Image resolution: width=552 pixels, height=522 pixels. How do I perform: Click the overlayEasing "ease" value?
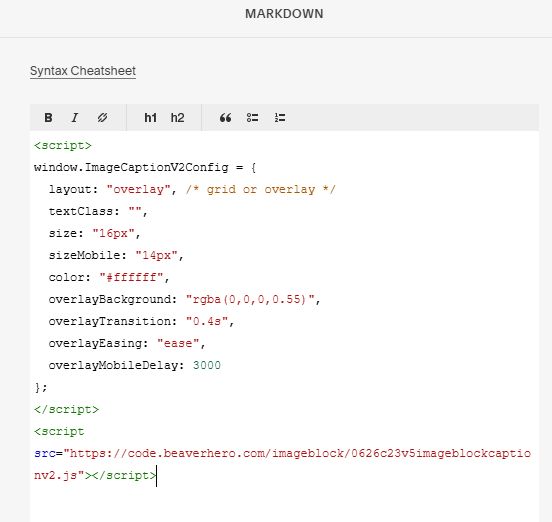click(178, 343)
